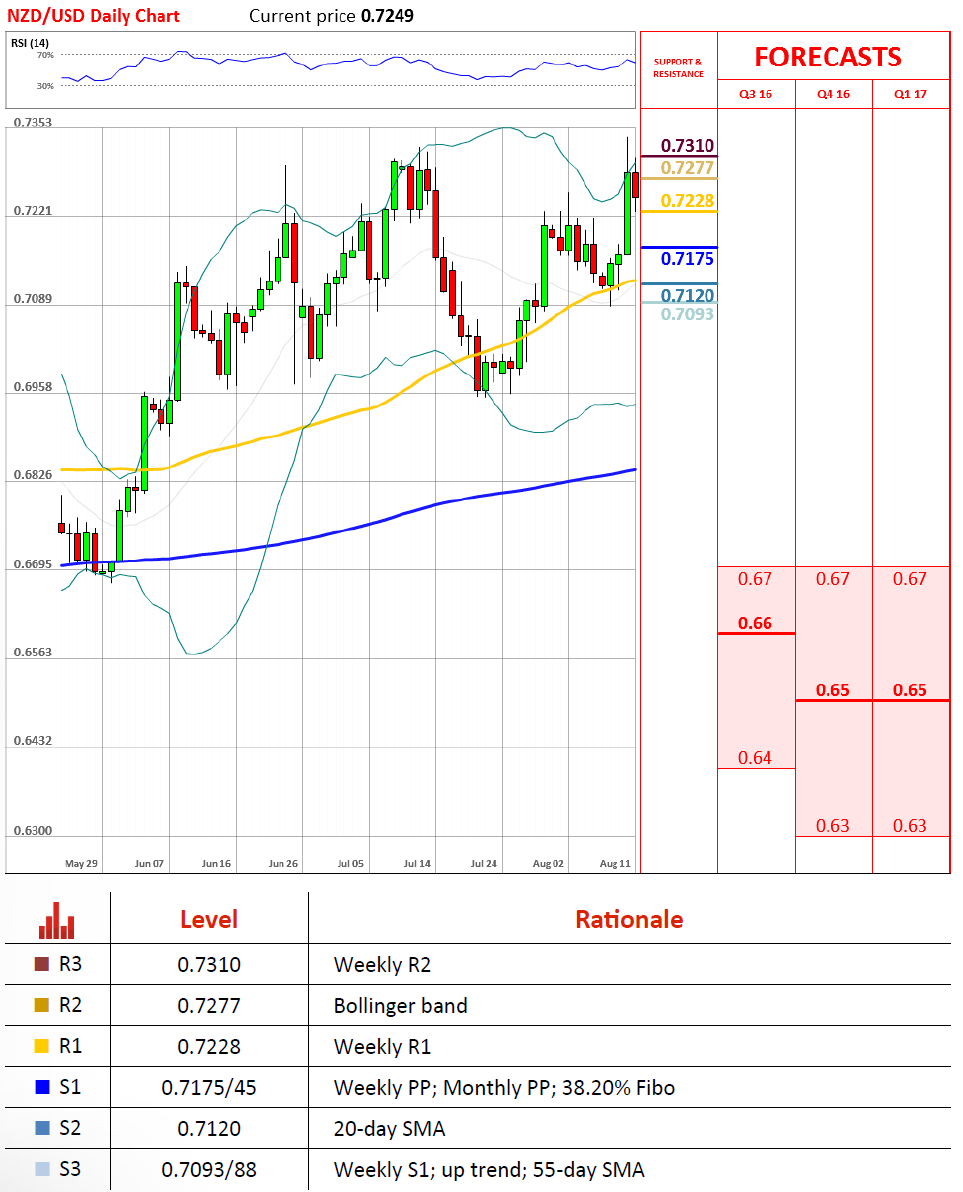
Task: Click the Jun 07 date axis label
Action: (x=149, y=864)
